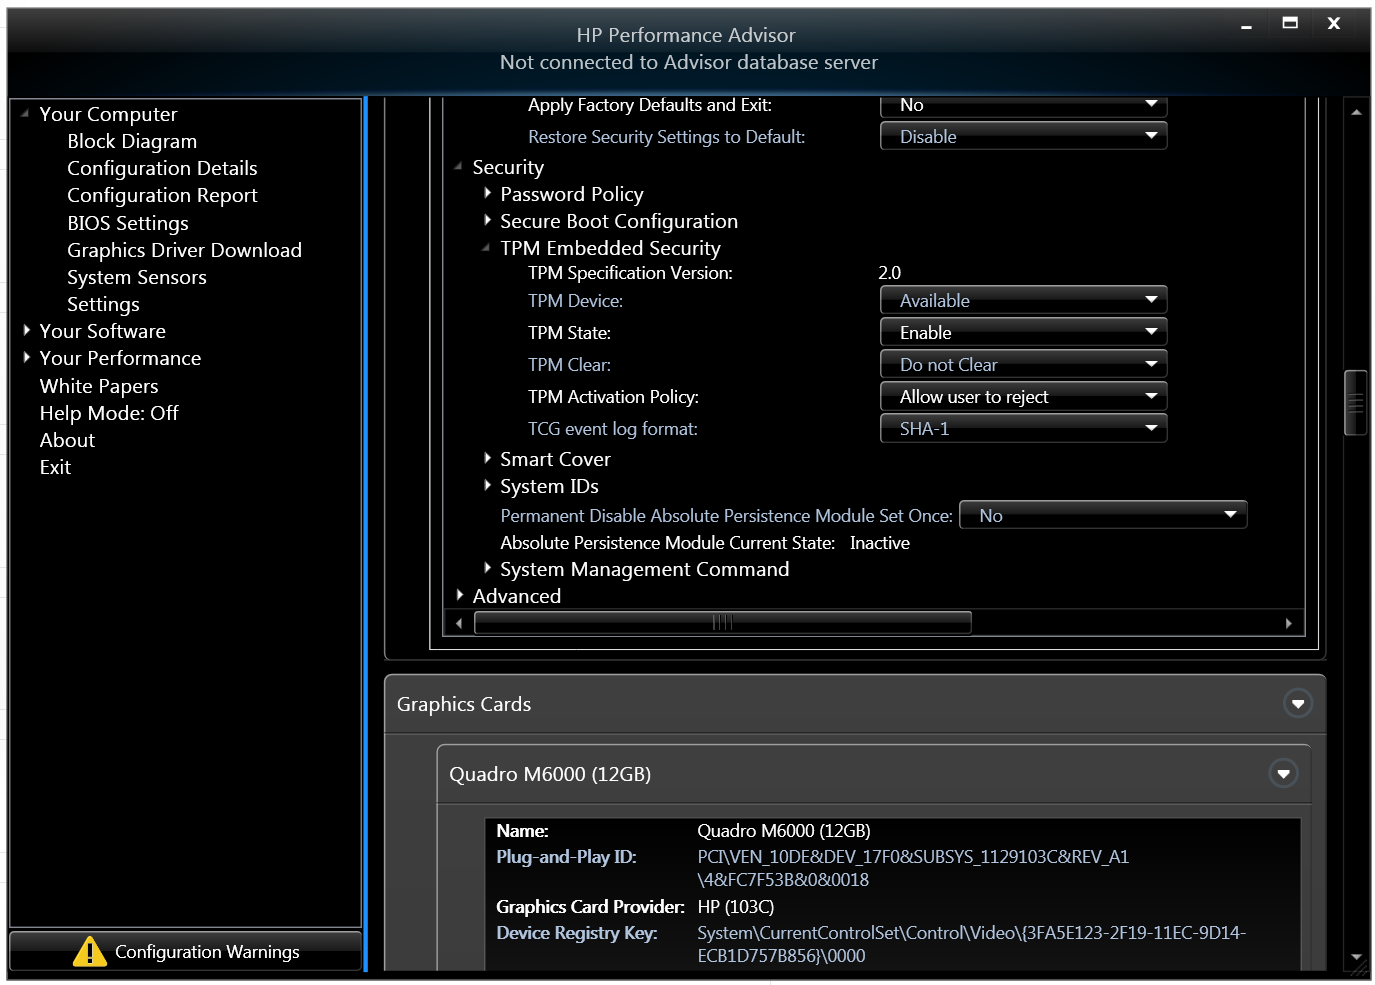Click the vertical scrollbar thumb
1375x985 pixels.
1356,403
